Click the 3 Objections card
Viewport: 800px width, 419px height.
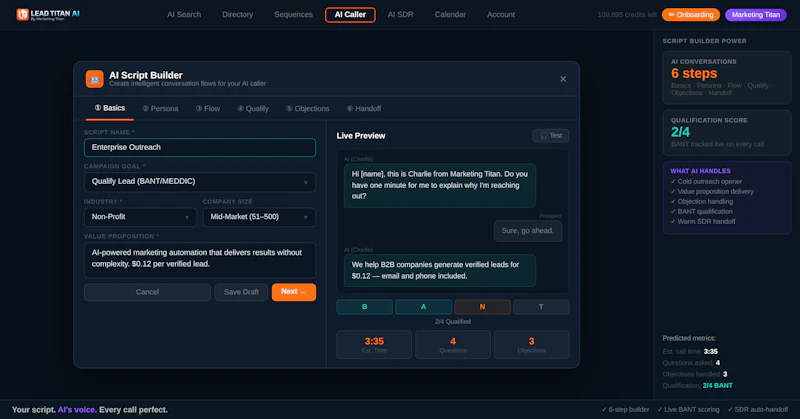pyautogui.click(x=532, y=344)
